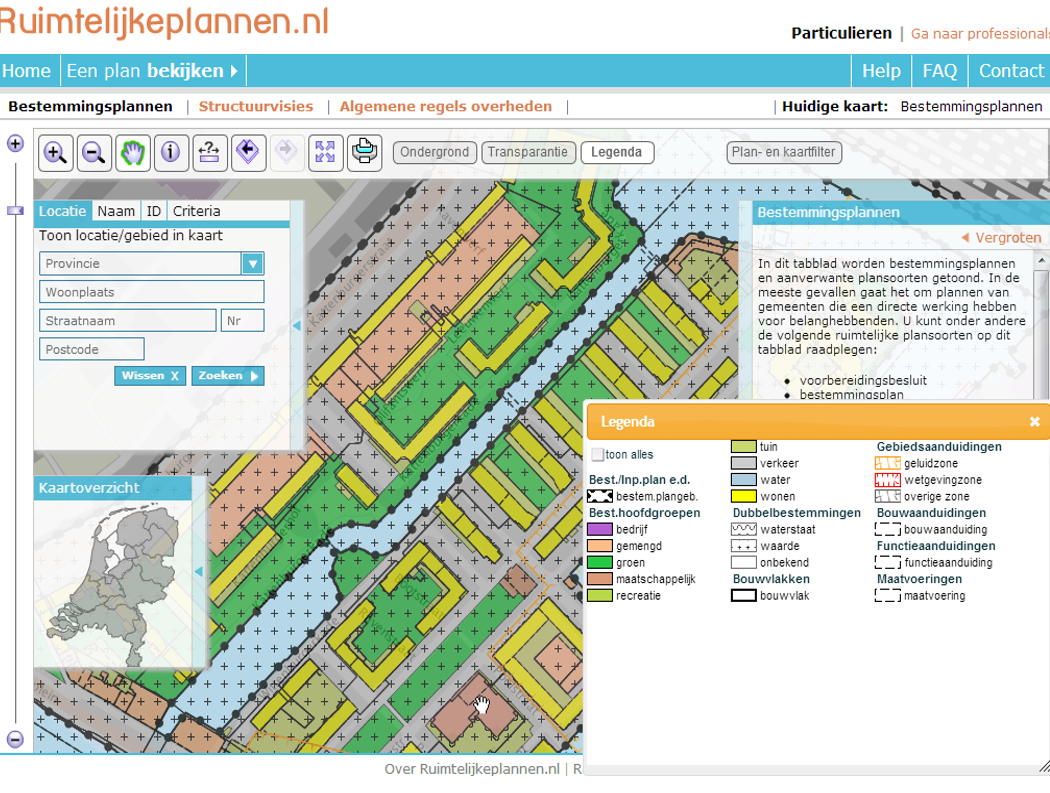
Task: Click the overige zone legend symbol
Action: (x=887, y=496)
